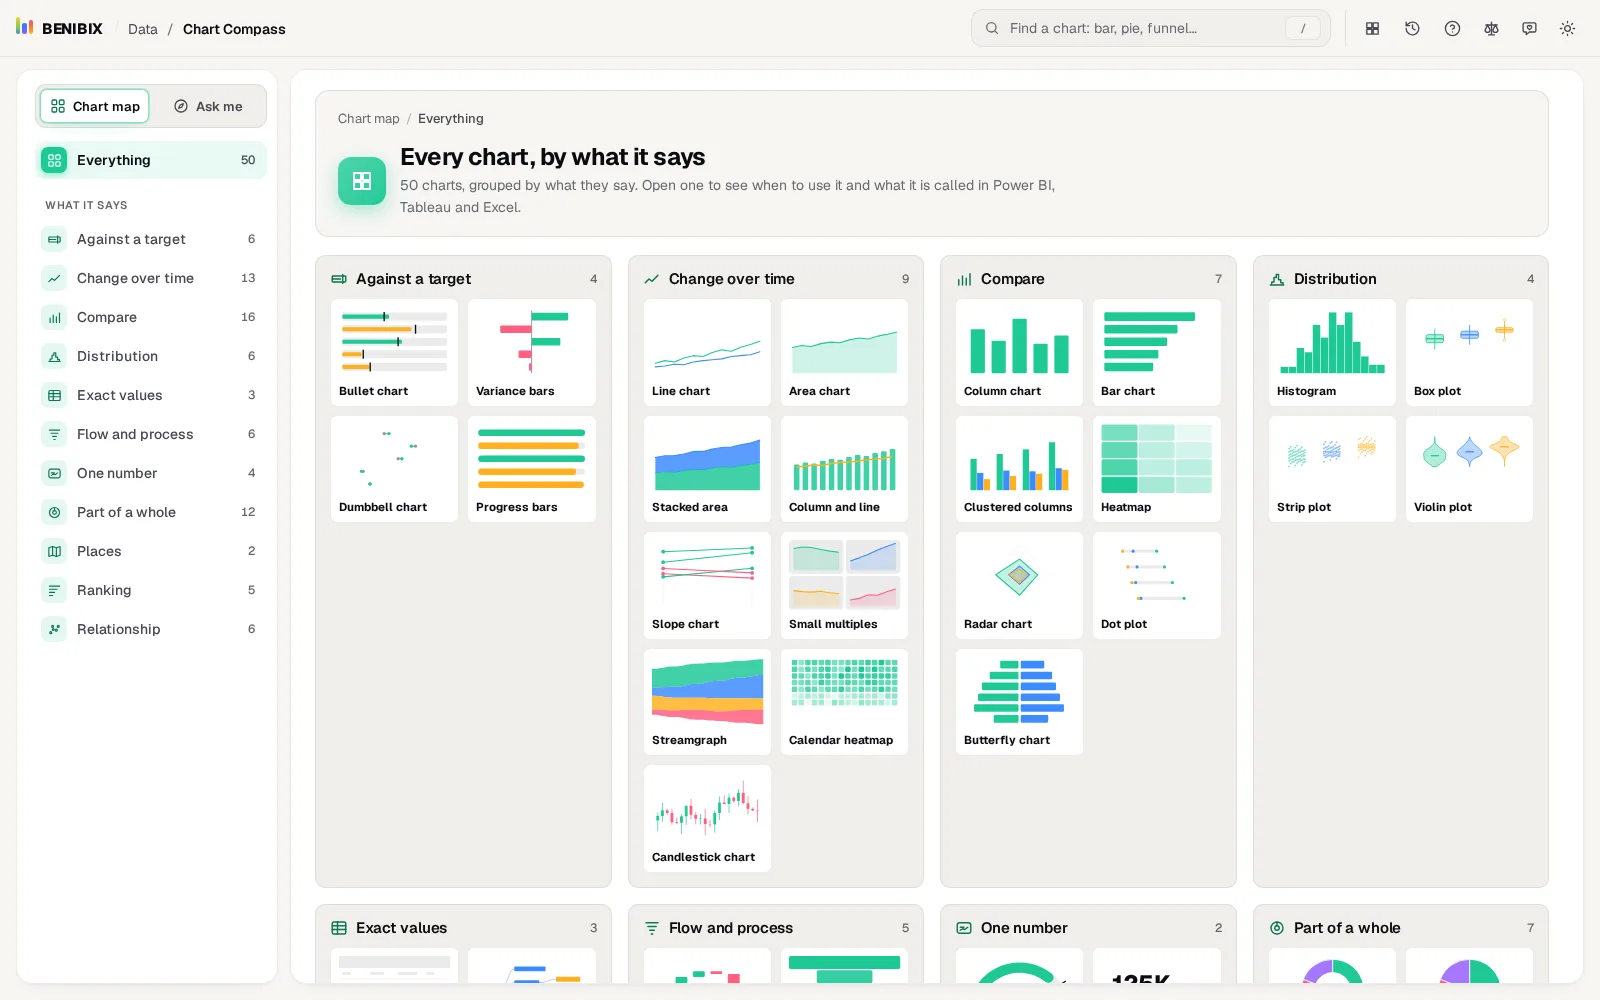Open the Candlestick chart card
The height and width of the screenshot is (1000, 1600).
click(707, 818)
